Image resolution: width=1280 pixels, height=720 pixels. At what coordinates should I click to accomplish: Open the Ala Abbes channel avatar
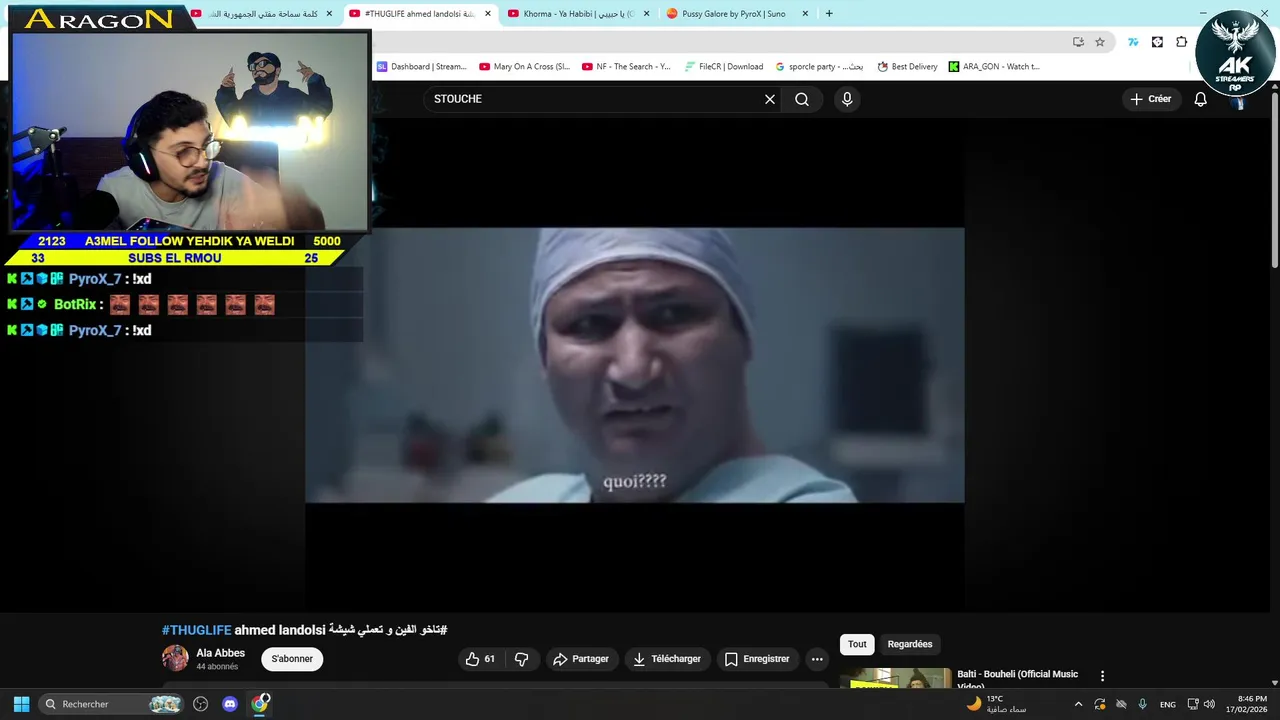click(175, 658)
